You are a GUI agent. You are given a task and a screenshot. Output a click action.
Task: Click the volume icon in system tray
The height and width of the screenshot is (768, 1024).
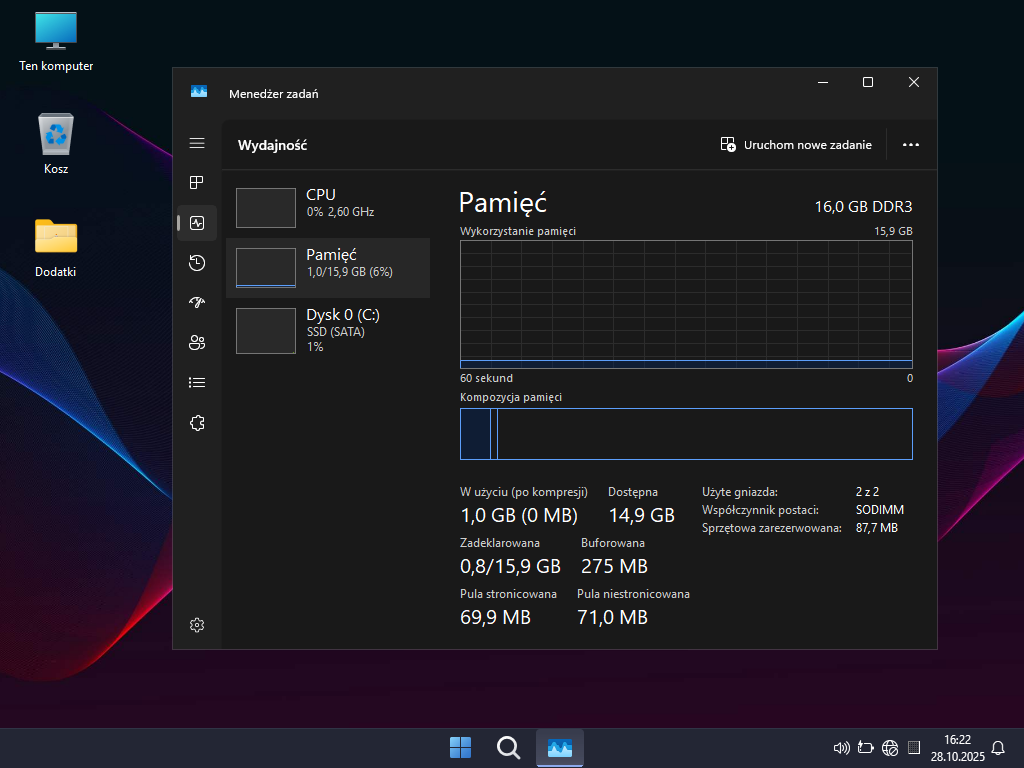pos(841,748)
